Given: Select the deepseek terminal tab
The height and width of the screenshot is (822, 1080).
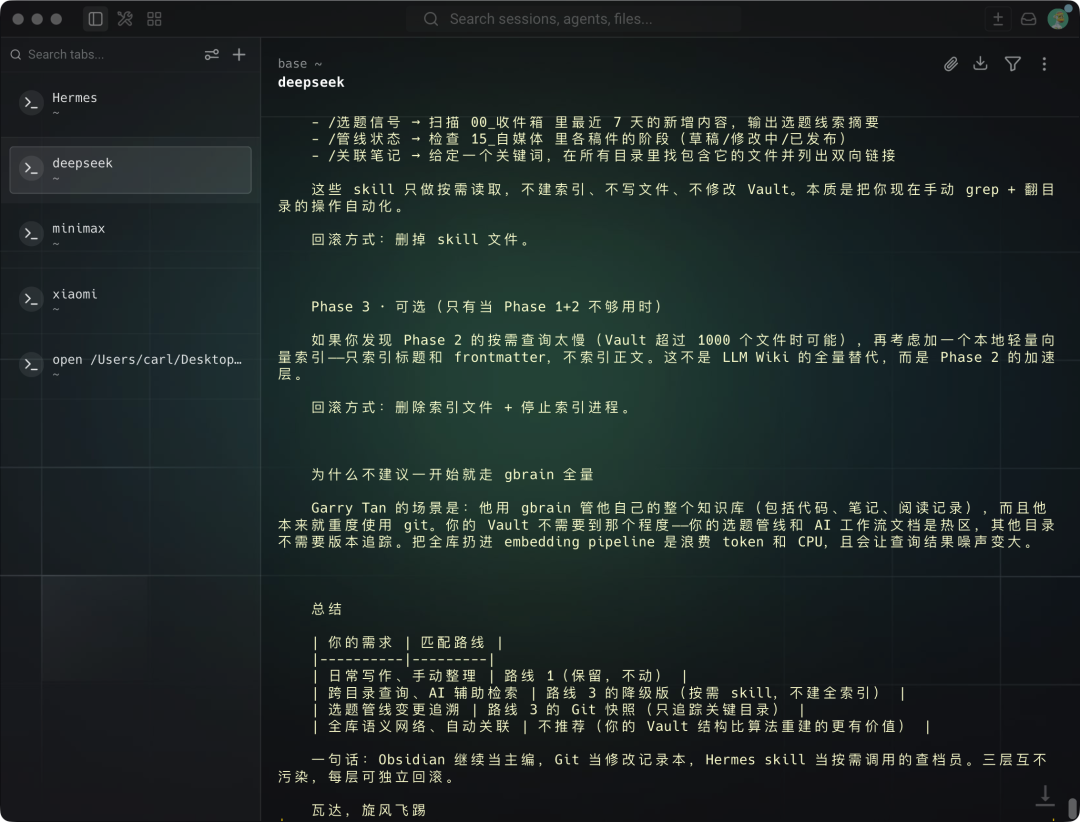Looking at the screenshot, I should (130, 169).
